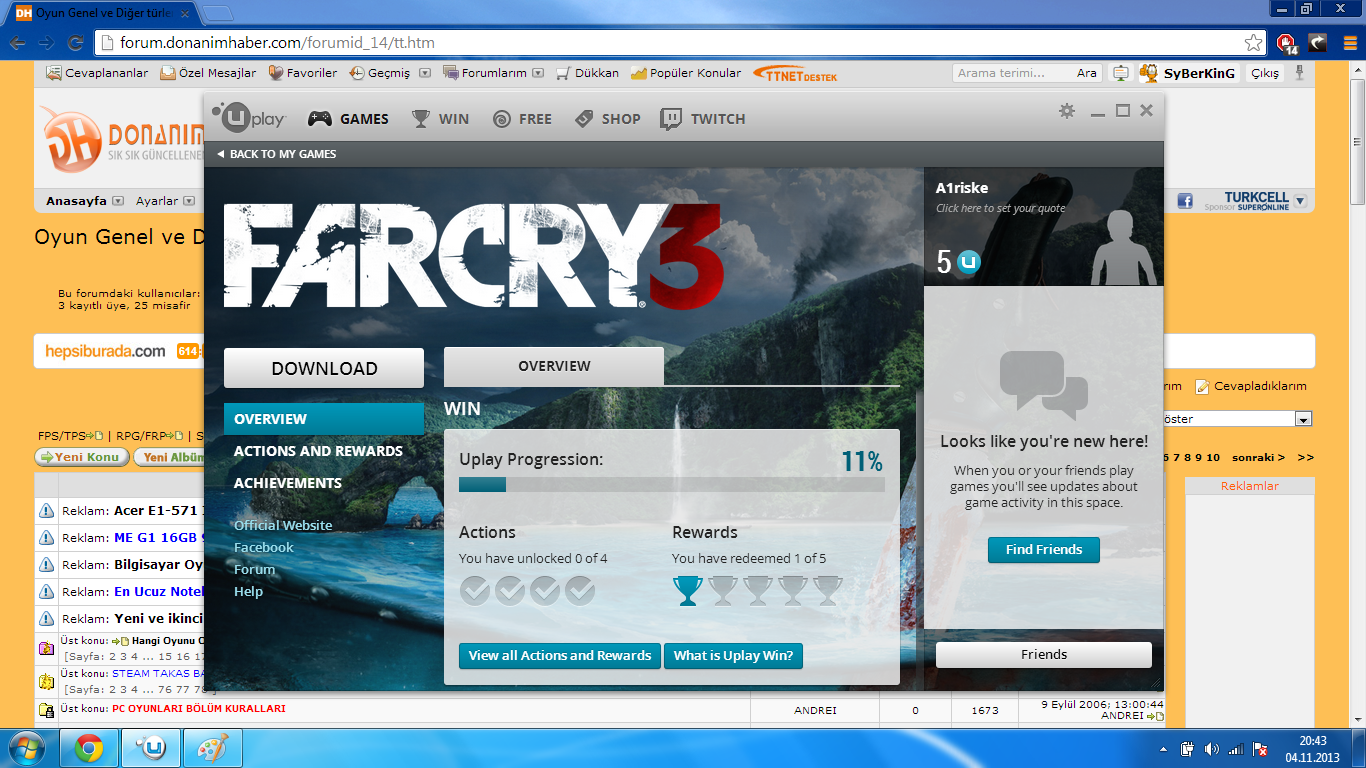Click the Friends button at the bottom
This screenshot has height=768, width=1366.
[x=1044, y=655]
